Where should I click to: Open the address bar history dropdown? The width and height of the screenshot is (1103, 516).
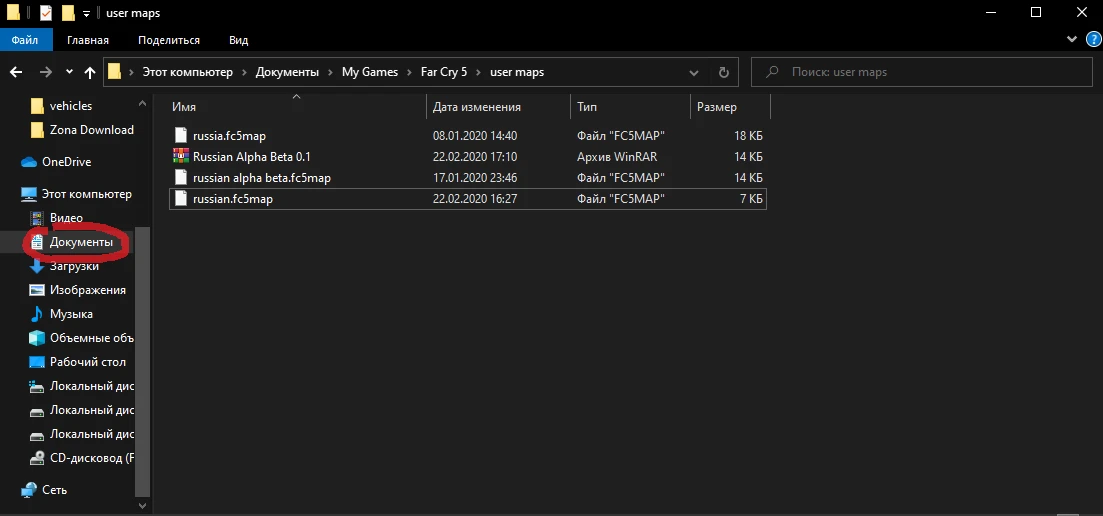(x=694, y=72)
